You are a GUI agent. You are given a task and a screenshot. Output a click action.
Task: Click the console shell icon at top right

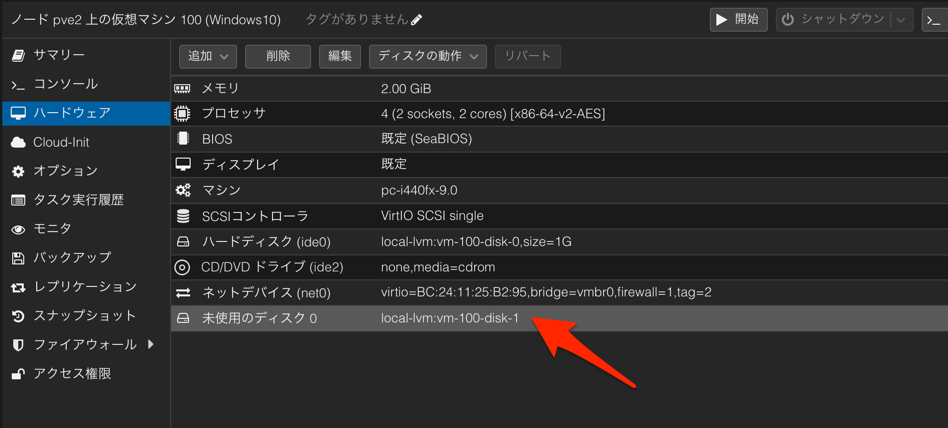pos(933,20)
